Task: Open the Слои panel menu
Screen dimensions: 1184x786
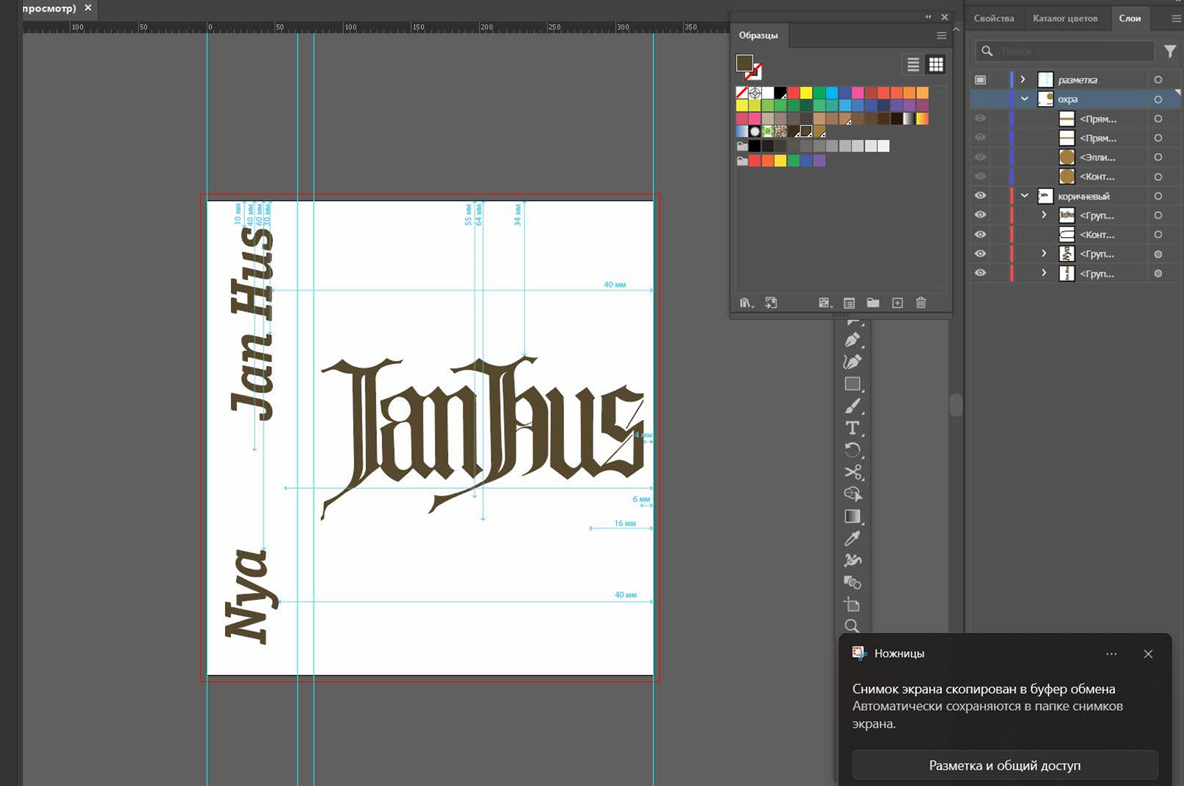Action: [1176, 18]
